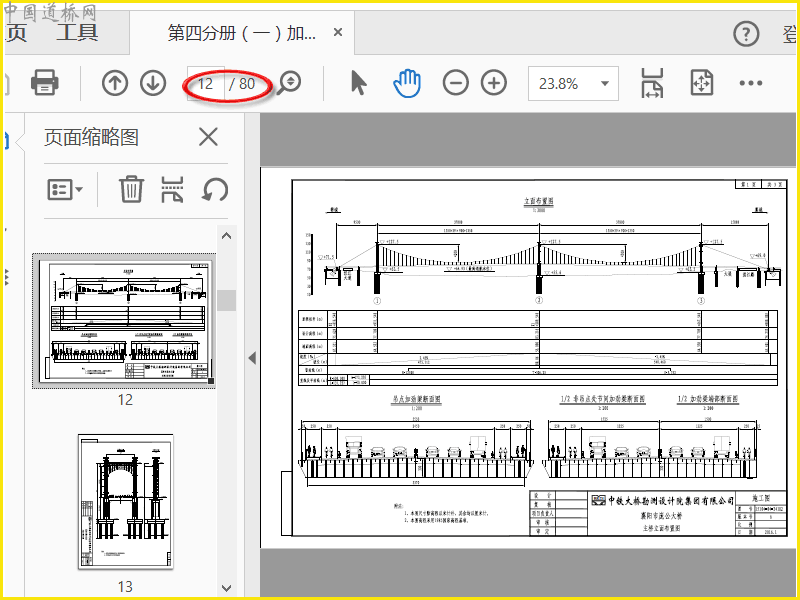Collapse the side panel with the left triangle
Image resolution: width=800 pixels, height=600 pixels.
[252, 358]
